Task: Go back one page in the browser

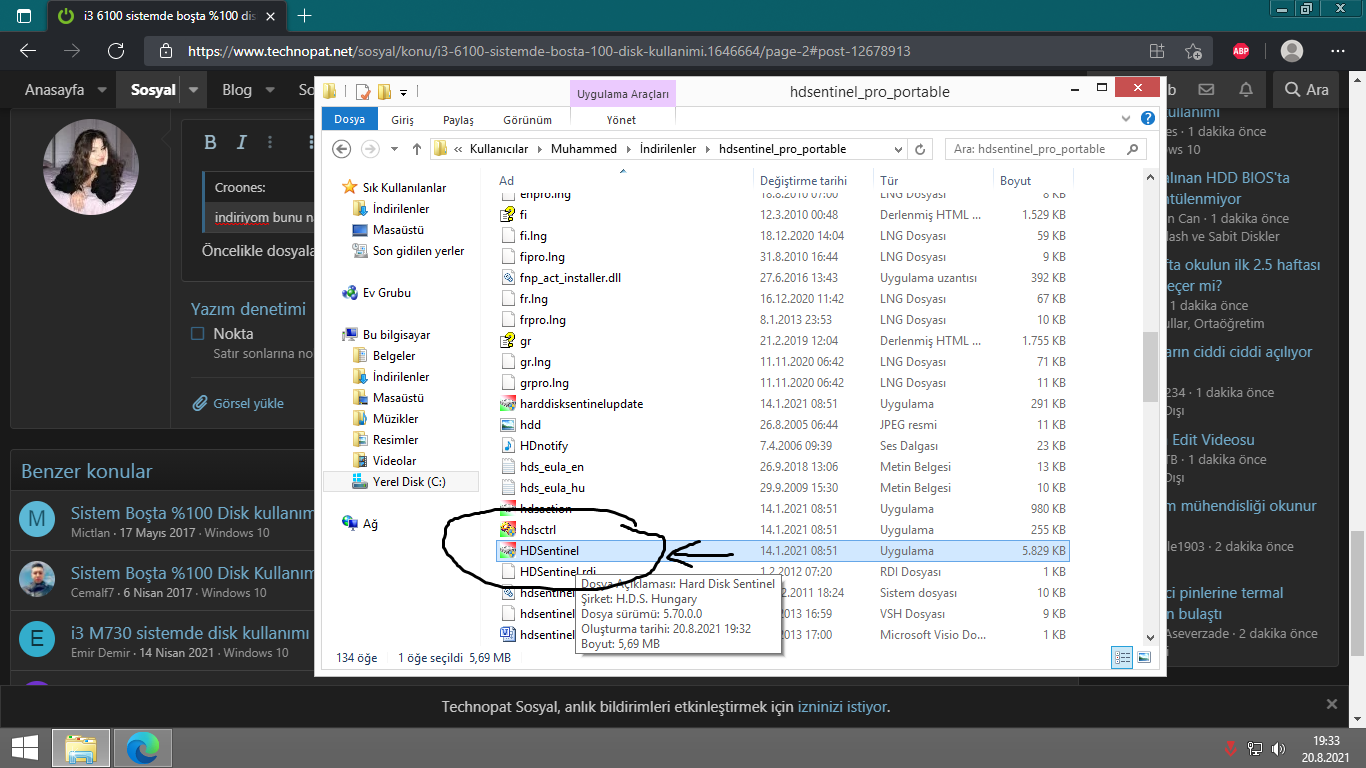Action: [28, 51]
